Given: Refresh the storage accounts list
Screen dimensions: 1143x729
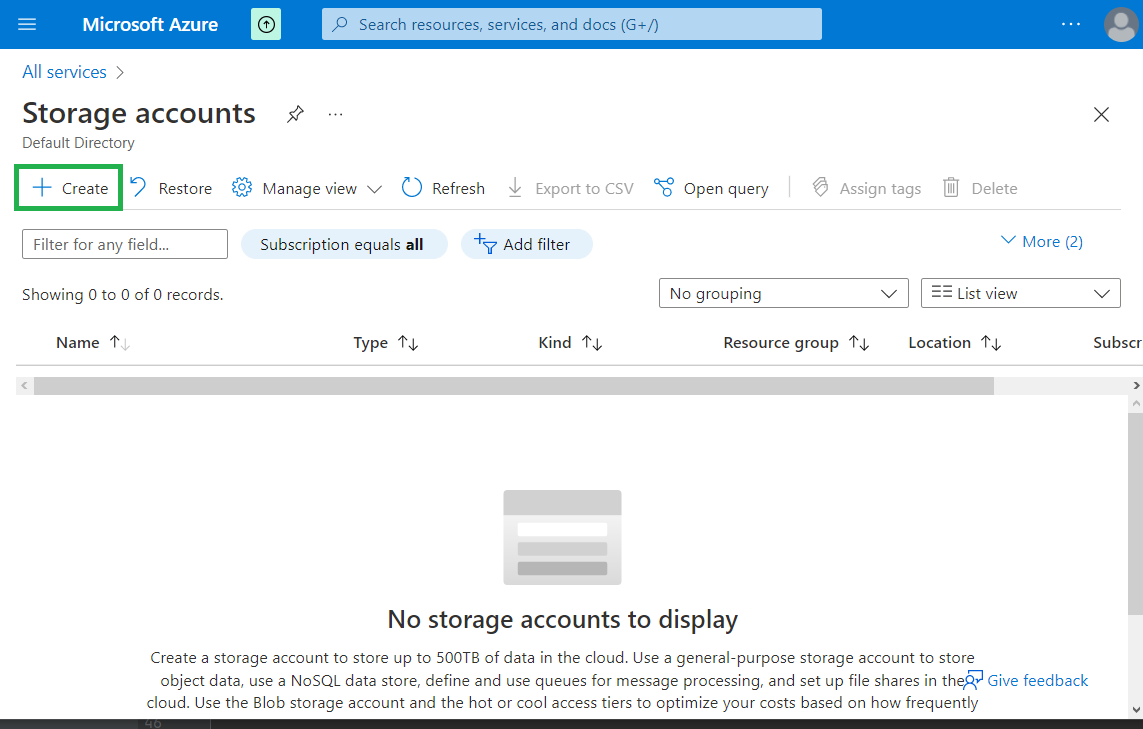Looking at the screenshot, I should click(443, 188).
